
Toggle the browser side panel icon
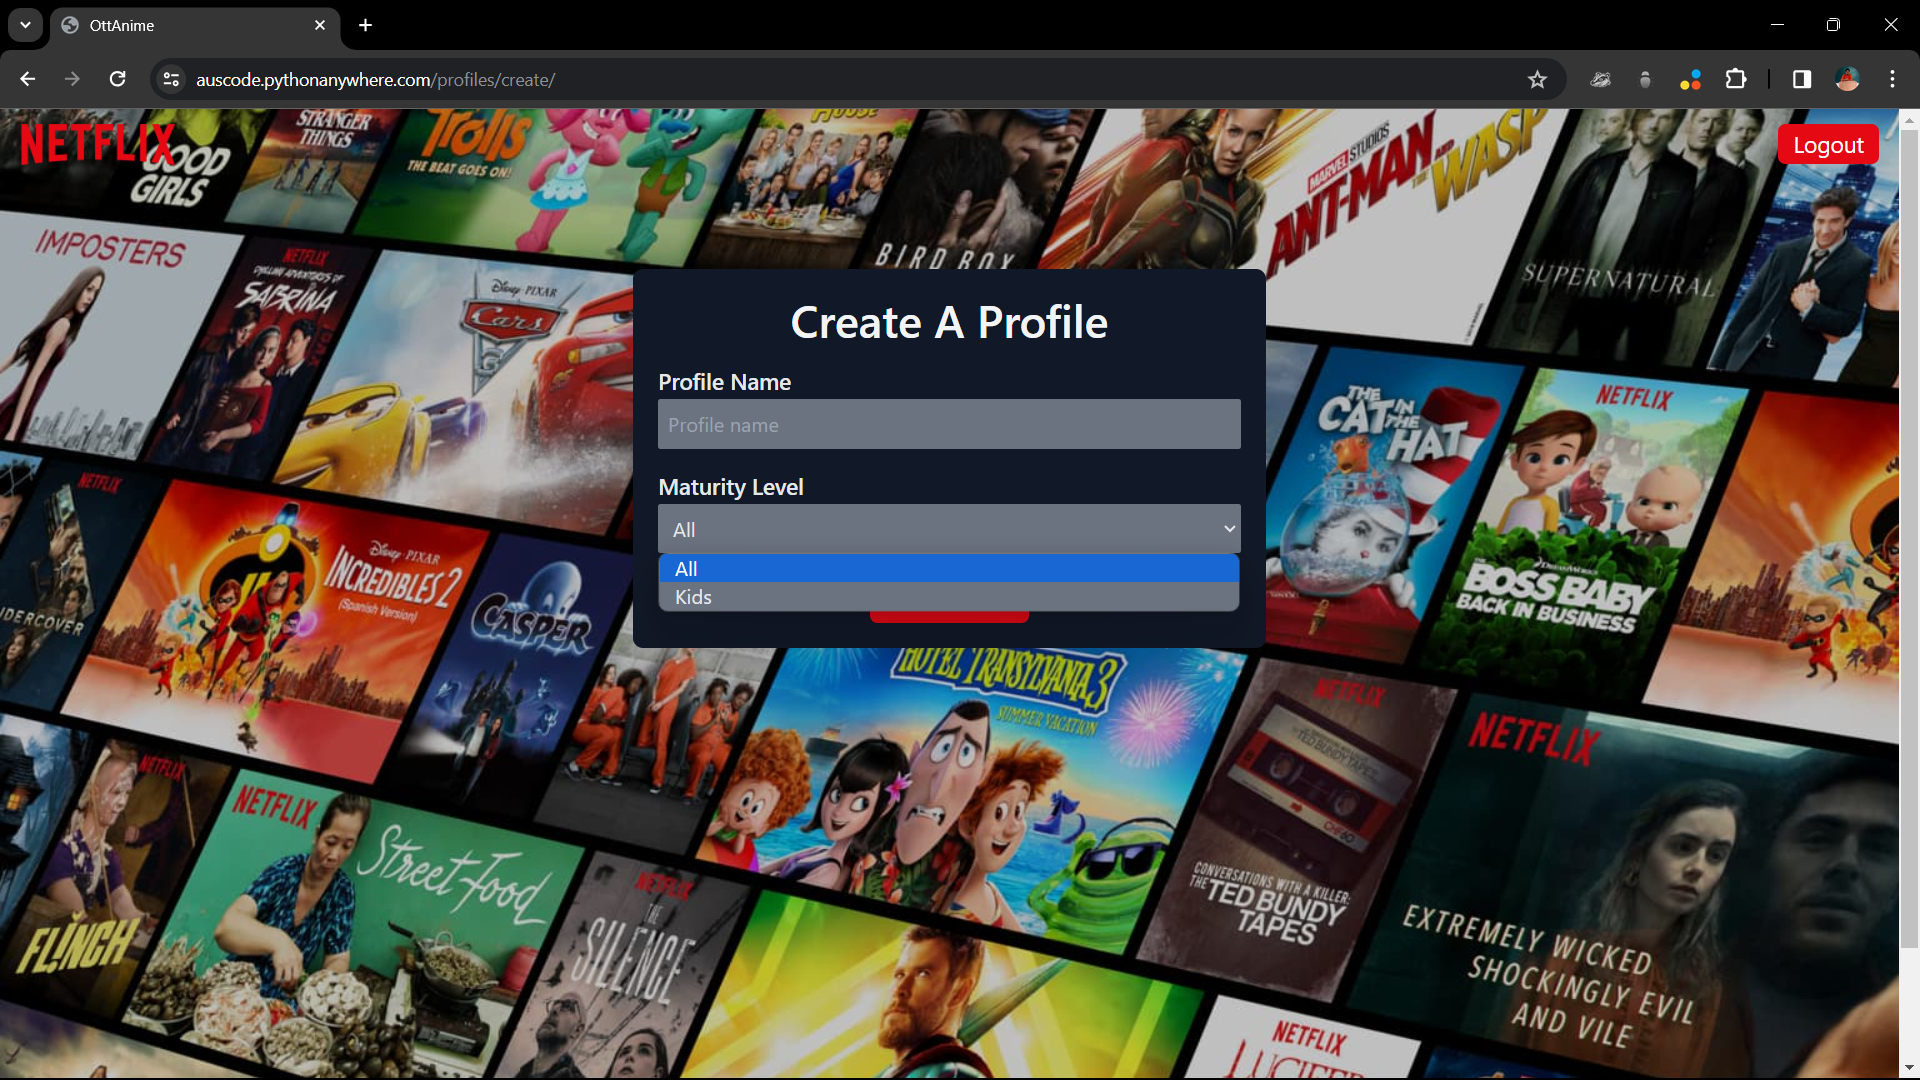[1801, 79]
